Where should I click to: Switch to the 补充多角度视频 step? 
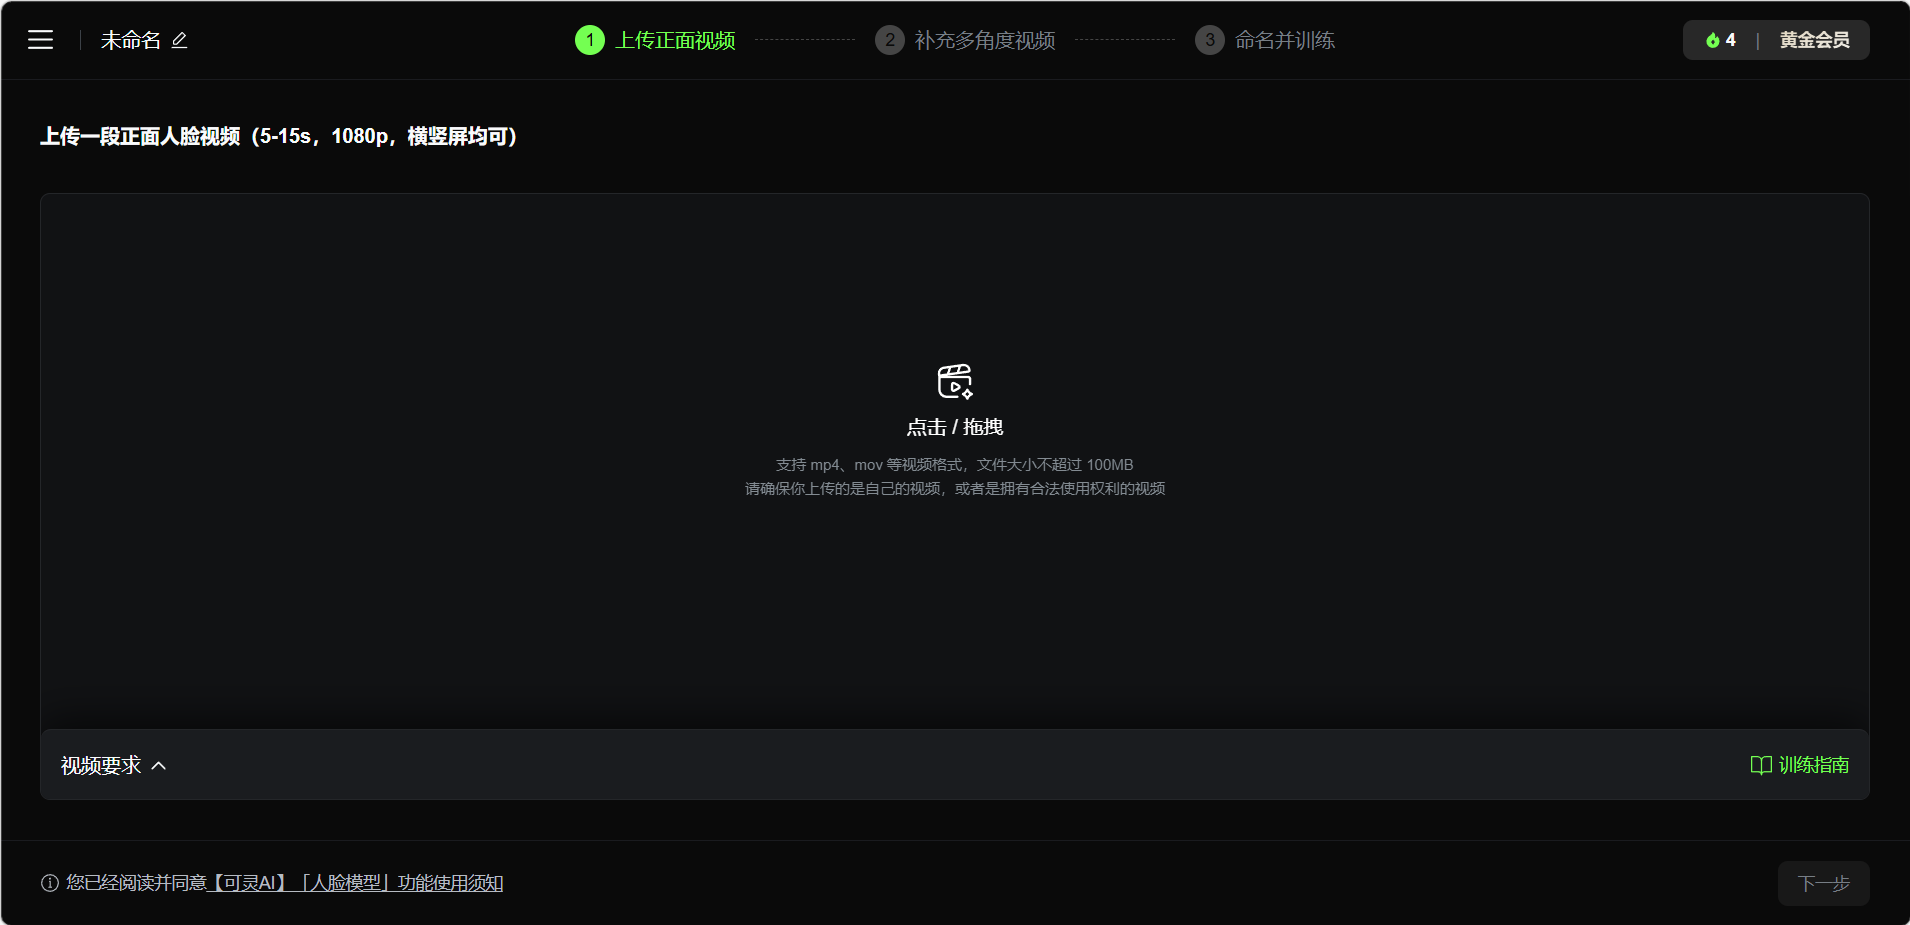[984, 40]
